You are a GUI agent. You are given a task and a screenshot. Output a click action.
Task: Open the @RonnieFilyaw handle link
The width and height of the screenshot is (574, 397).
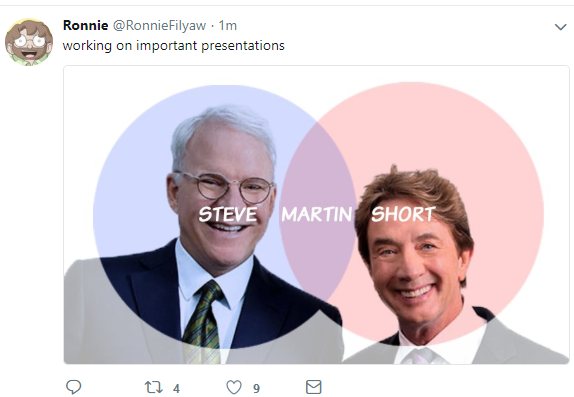(159, 26)
